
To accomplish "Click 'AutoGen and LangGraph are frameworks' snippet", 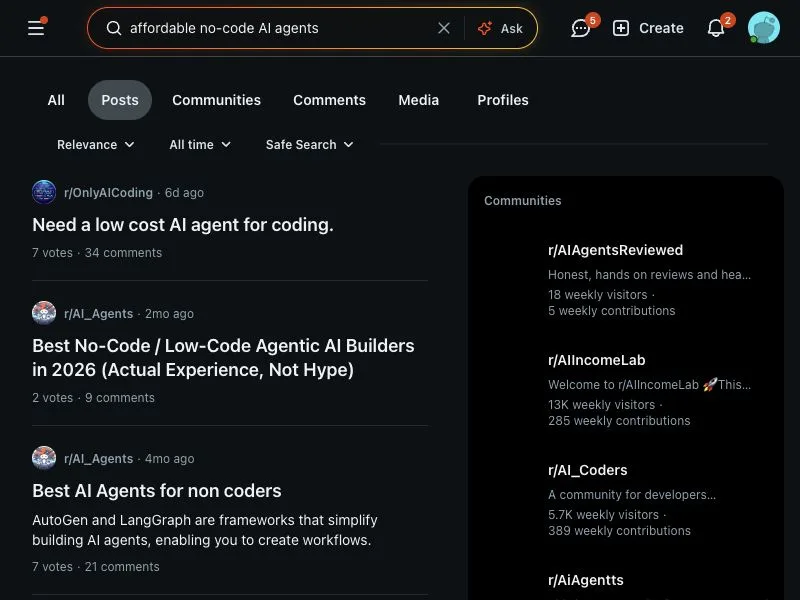I will tap(205, 530).
